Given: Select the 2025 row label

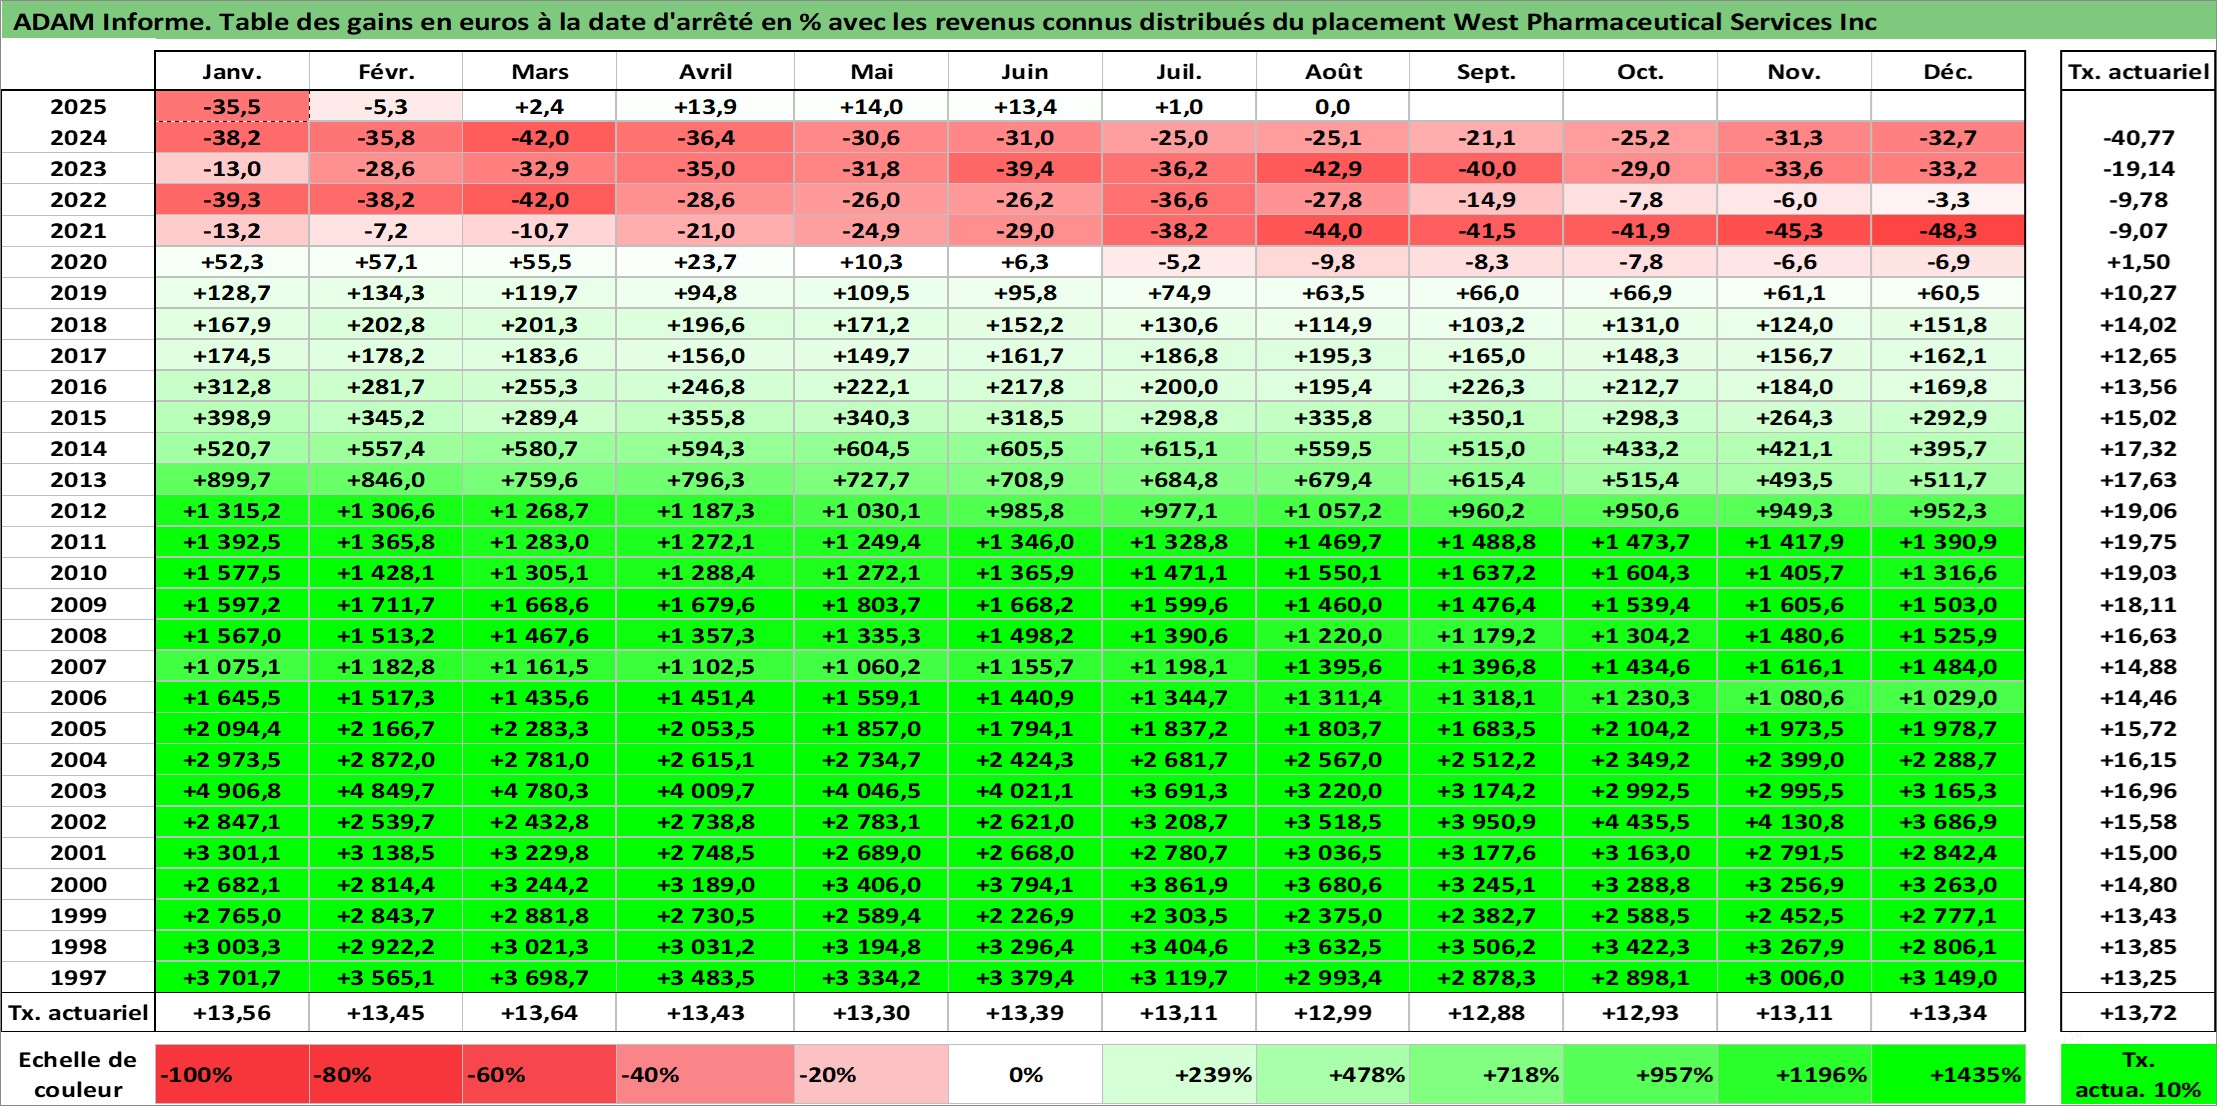Looking at the screenshot, I should point(78,107).
